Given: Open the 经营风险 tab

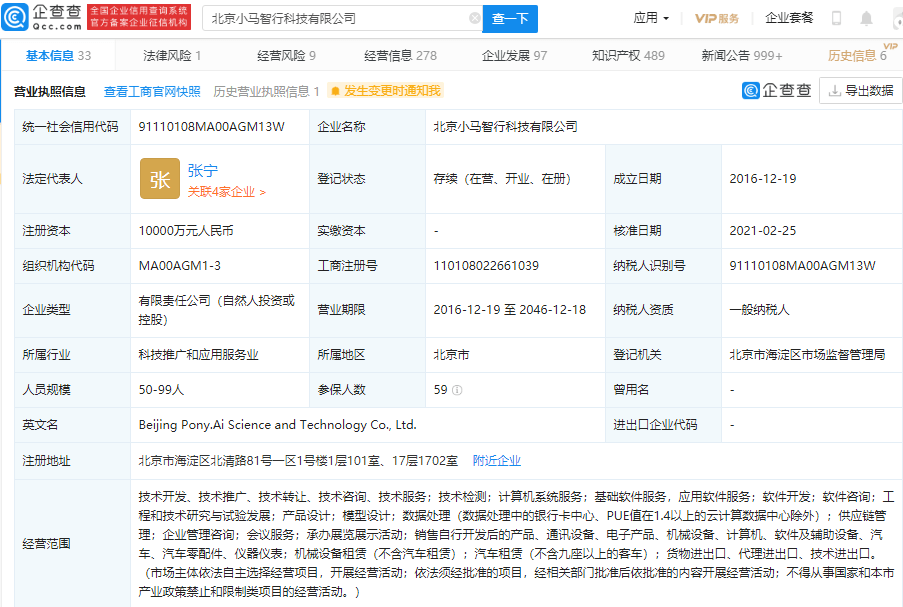Looking at the screenshot, I should click(x=286, y=56).
